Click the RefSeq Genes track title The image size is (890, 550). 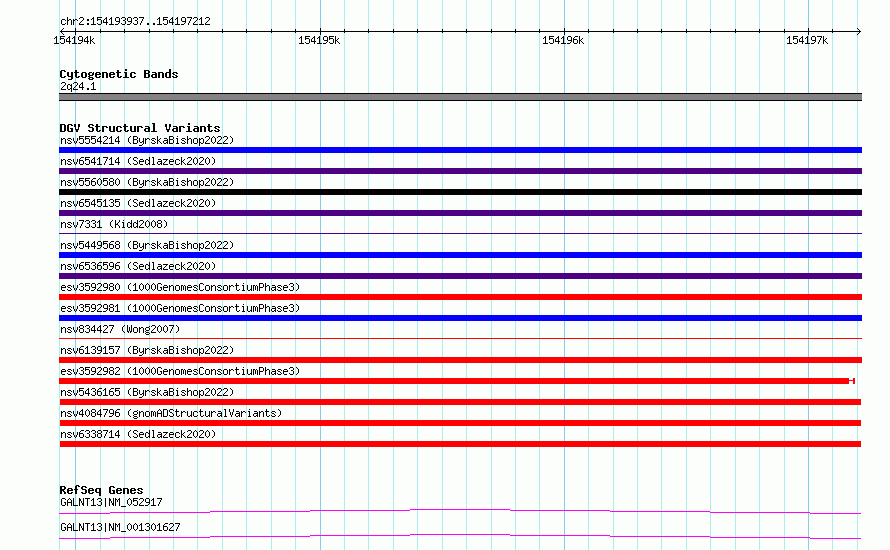click(x=101, y=490)
